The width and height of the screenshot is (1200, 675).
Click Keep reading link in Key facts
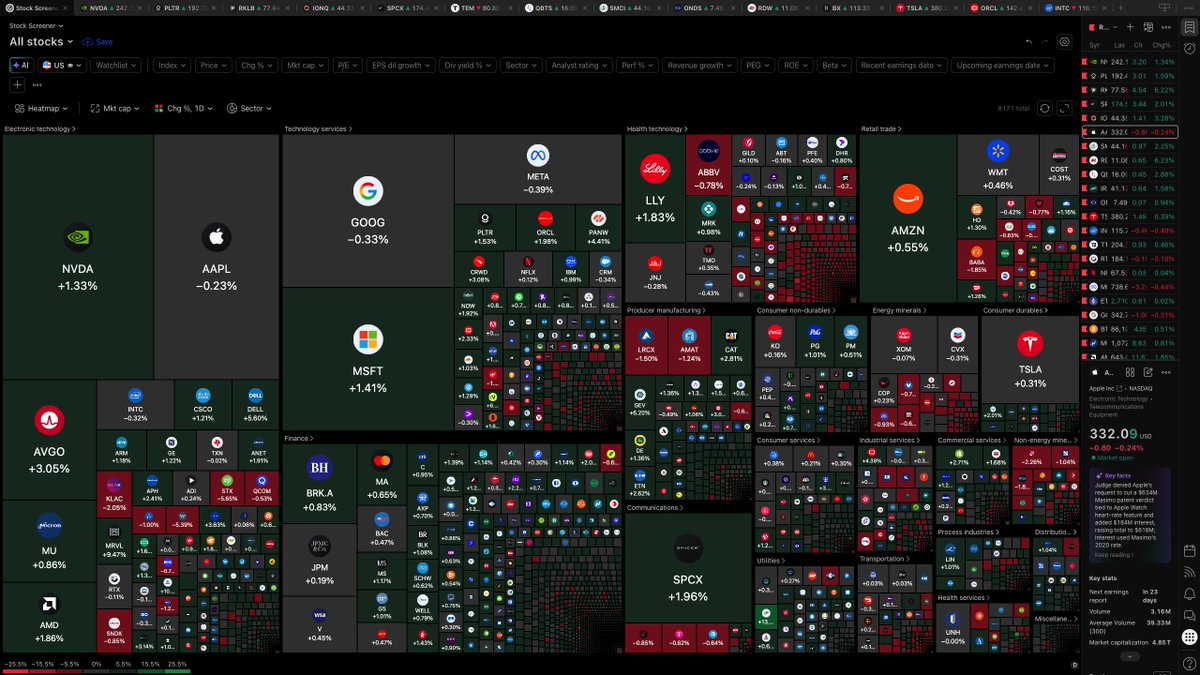[x=1115, y=553]
